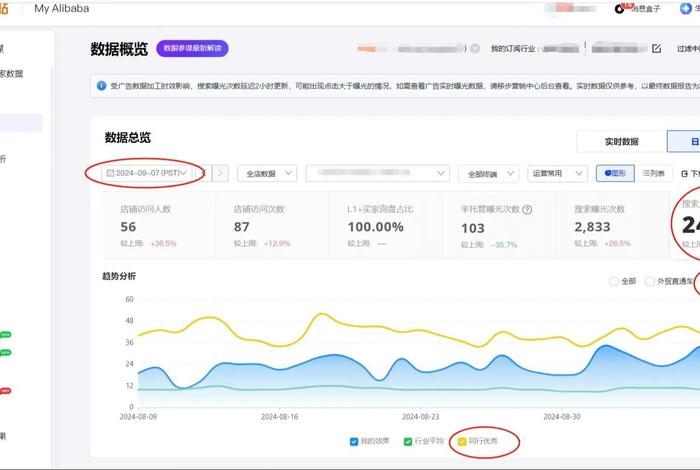Click the 2024-08-09 axis label
The image size is (700, 470).
[x=138, y=417]
